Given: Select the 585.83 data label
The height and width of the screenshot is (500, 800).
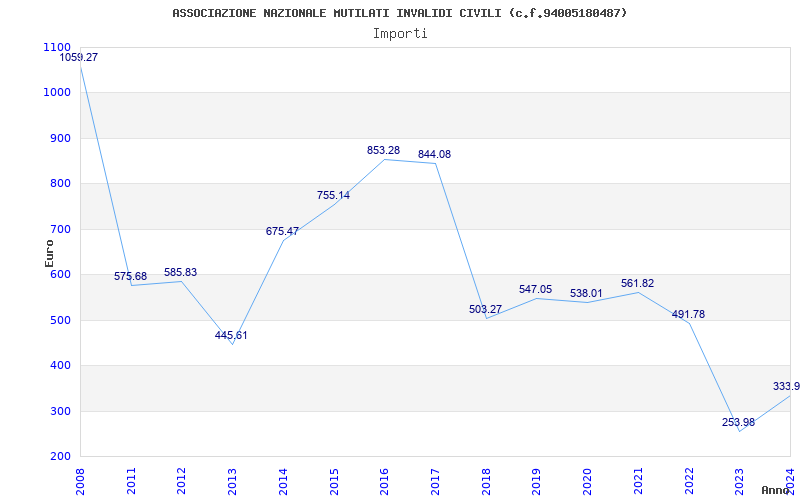Looking at the screenshot, I should point(180,272).
